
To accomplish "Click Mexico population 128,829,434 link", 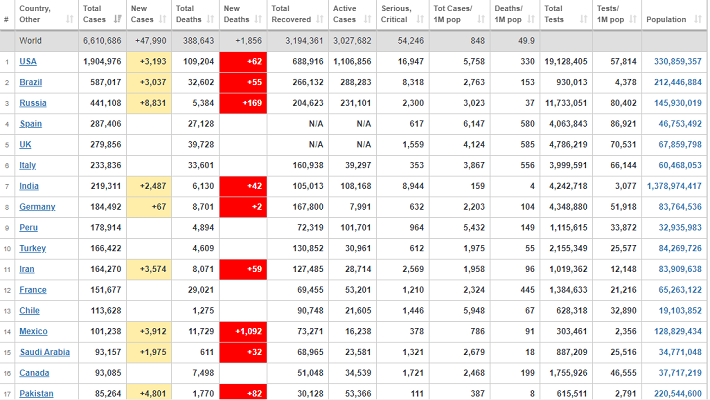I will click(677, 332).
